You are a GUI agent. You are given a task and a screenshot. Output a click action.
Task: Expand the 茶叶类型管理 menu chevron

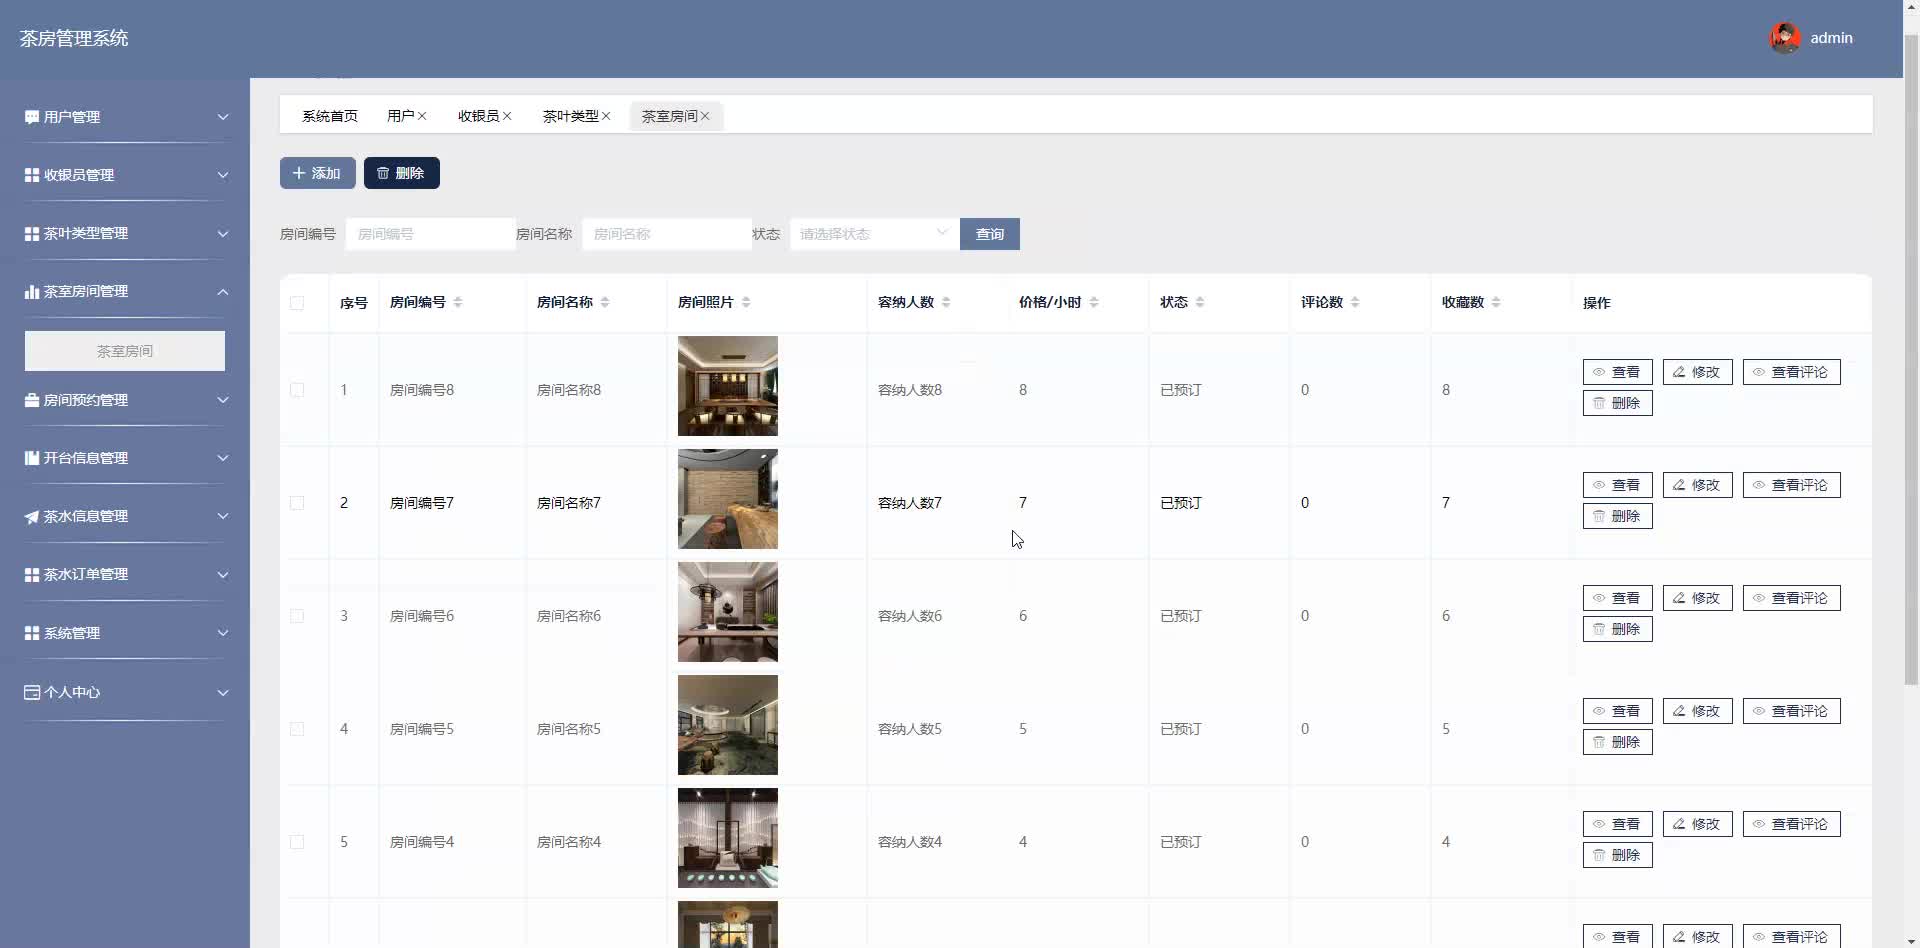pos(223,233)
